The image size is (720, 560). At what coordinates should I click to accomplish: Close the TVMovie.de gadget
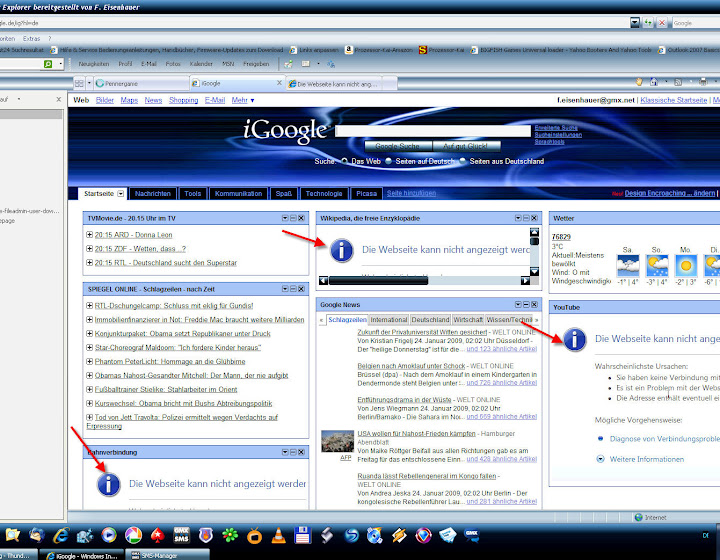pyautogui.click(x=301, y=218)
